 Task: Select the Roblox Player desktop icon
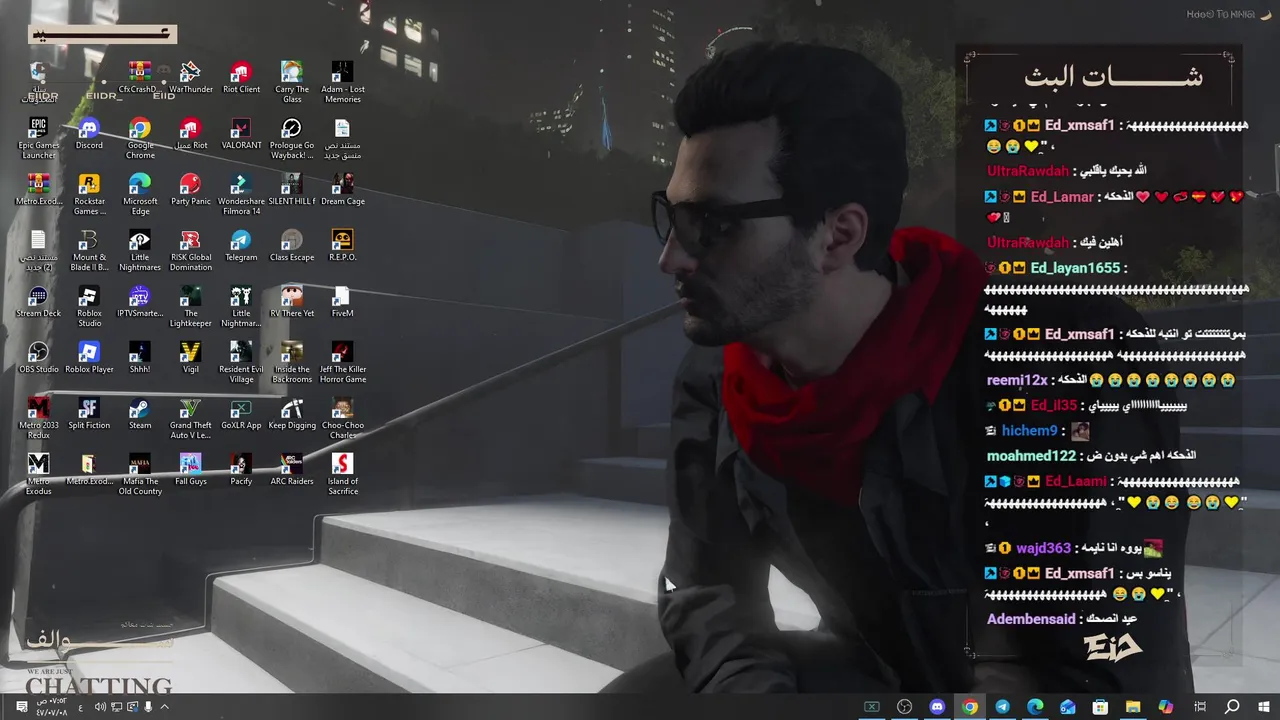click(89, 358)
